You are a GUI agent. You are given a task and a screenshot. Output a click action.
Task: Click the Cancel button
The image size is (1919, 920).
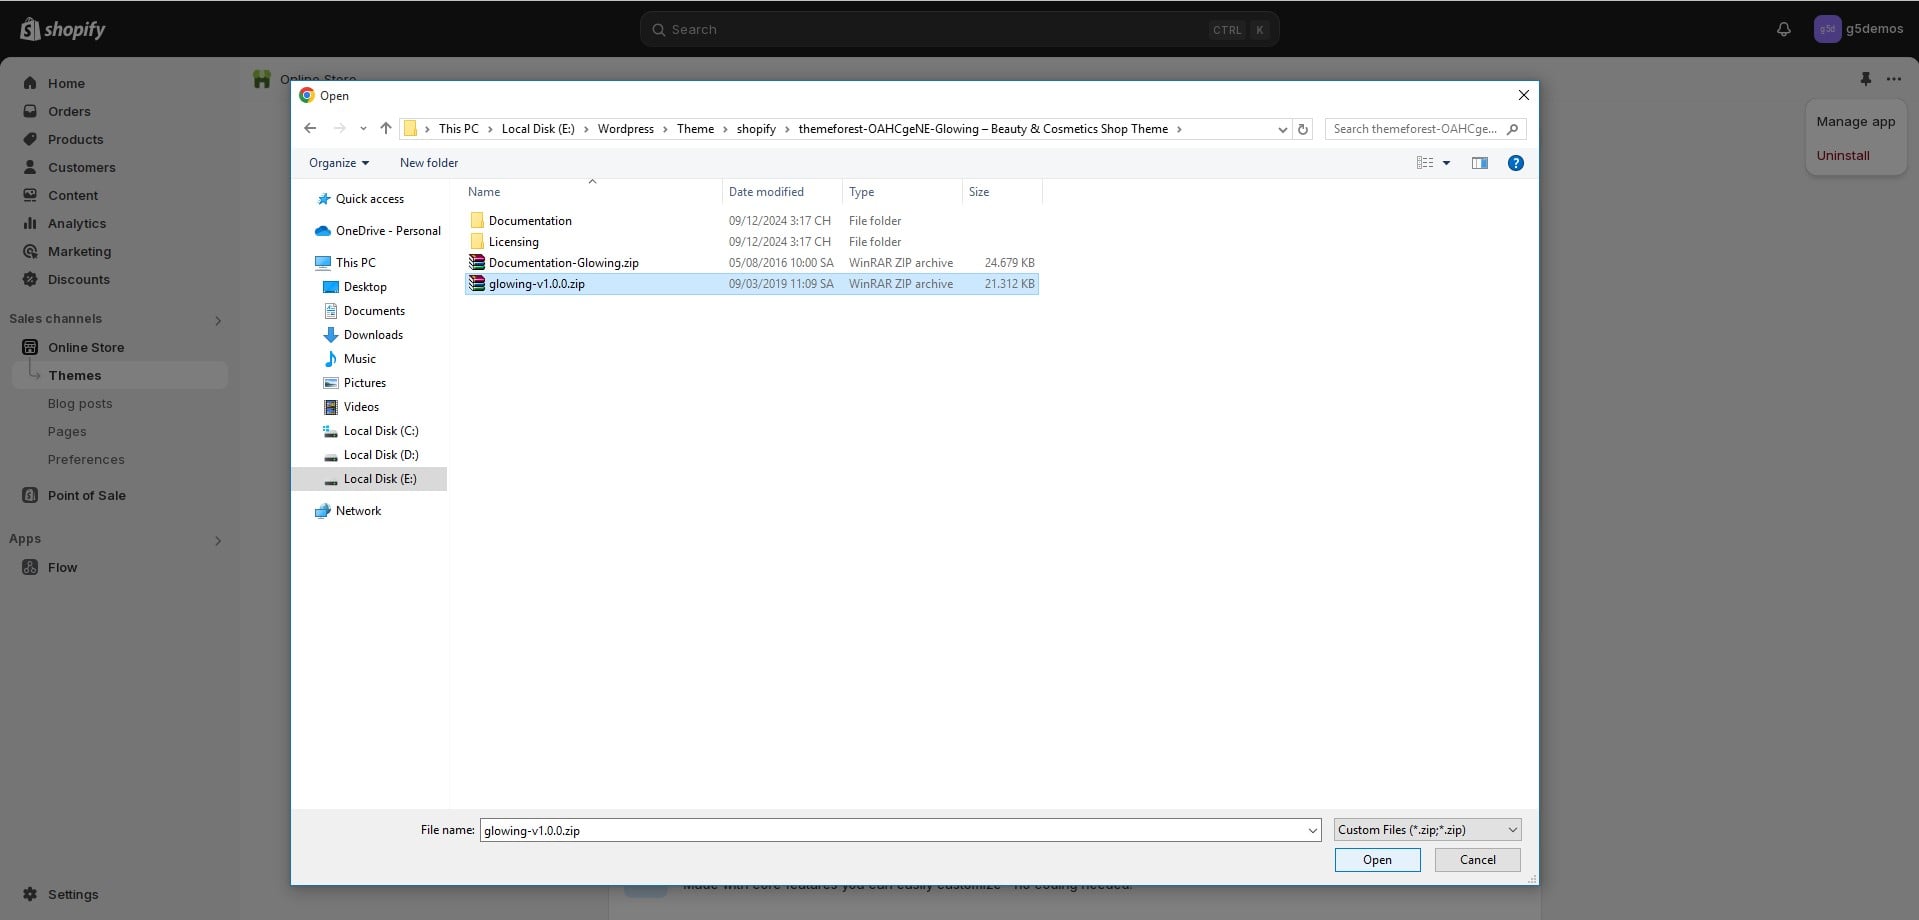pyautogui.click(x=1477, y=860)
